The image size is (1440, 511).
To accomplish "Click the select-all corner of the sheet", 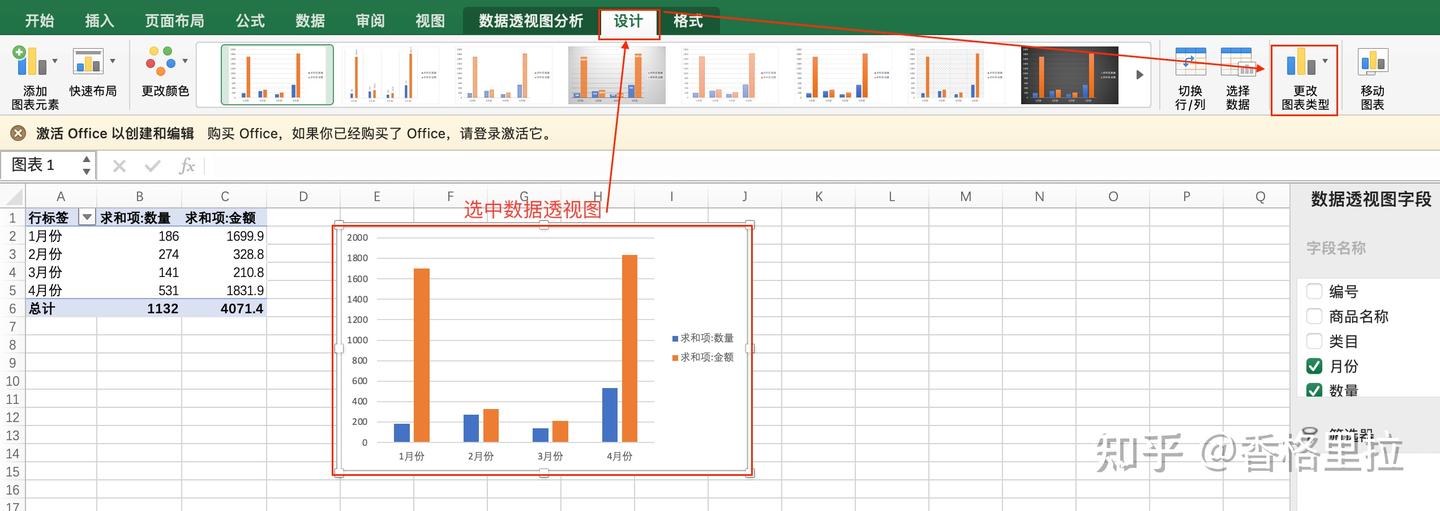I will click(12, 196).
